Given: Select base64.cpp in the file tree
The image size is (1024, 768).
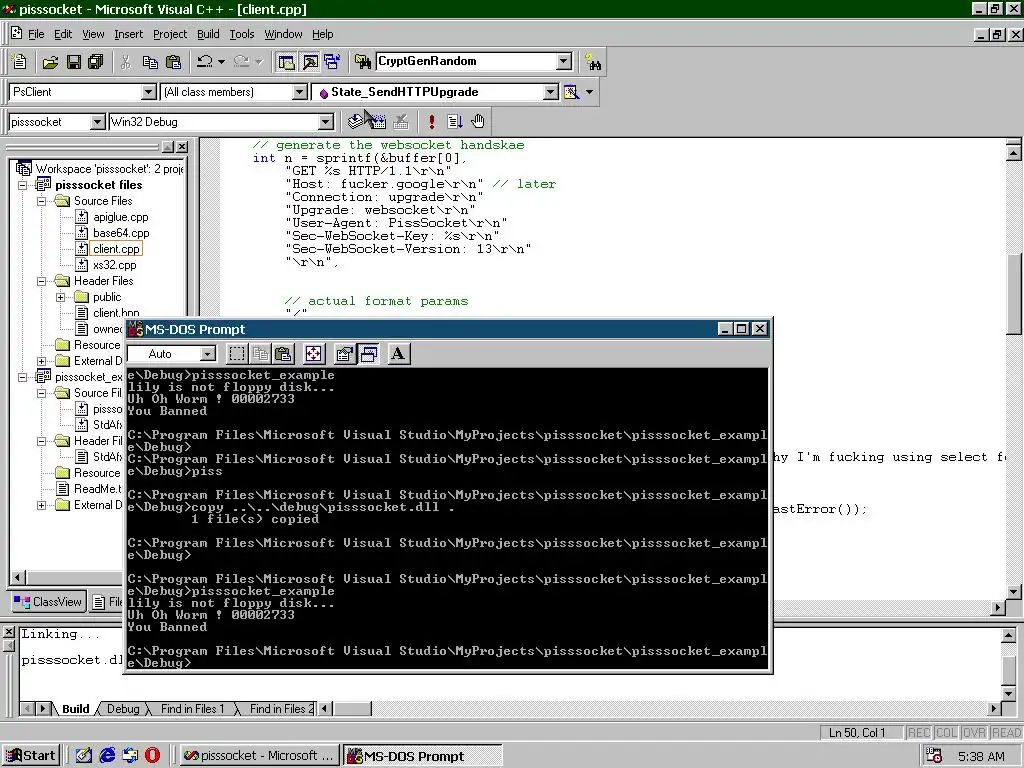Looking at the screenshot, I should [121, 233].
